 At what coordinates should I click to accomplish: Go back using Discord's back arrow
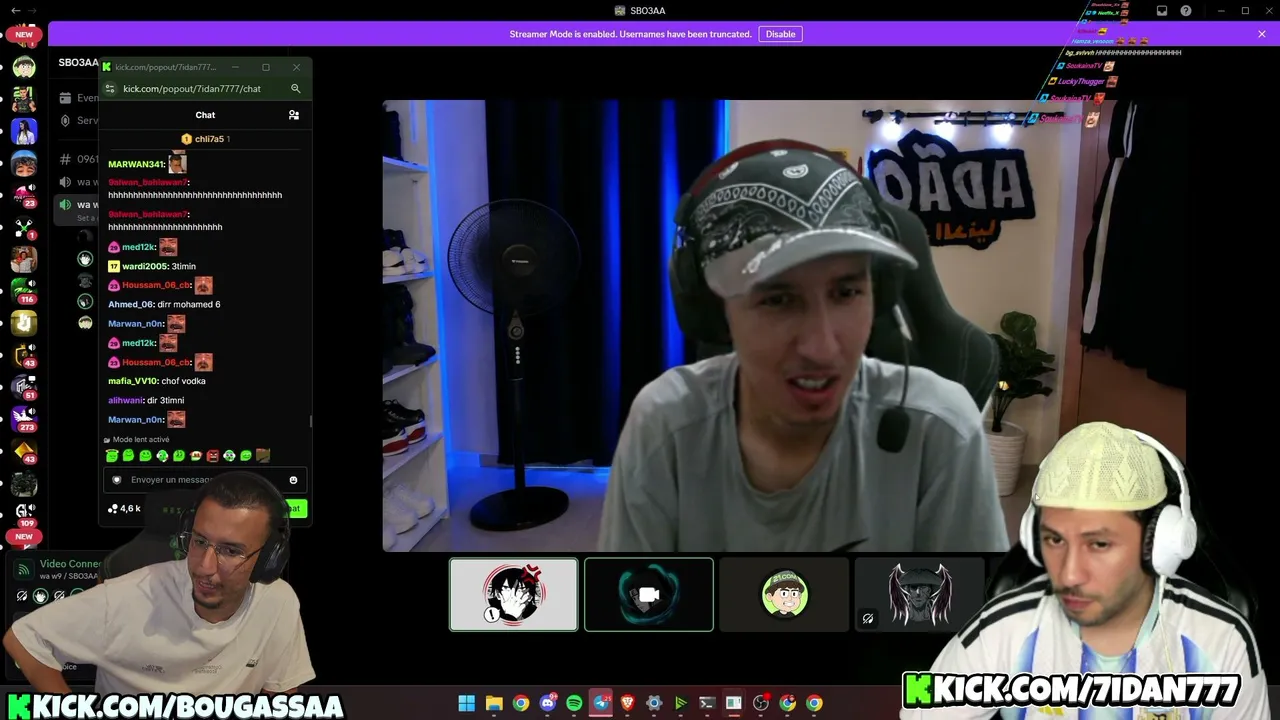(x=15, y=11)
